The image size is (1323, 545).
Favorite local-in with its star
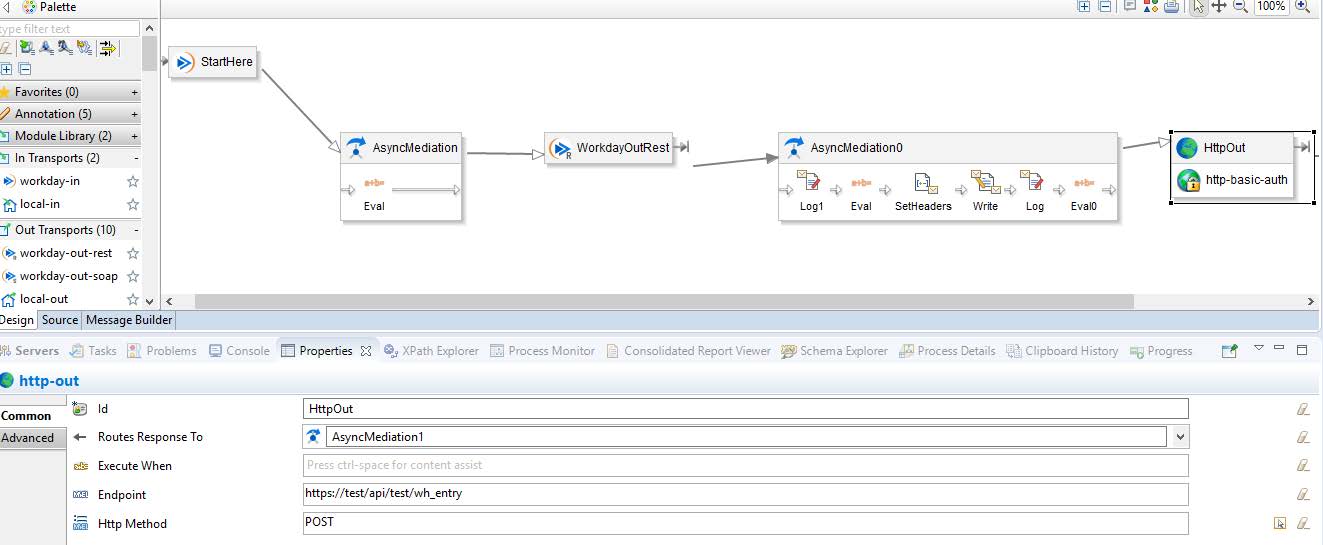point(132,204)
